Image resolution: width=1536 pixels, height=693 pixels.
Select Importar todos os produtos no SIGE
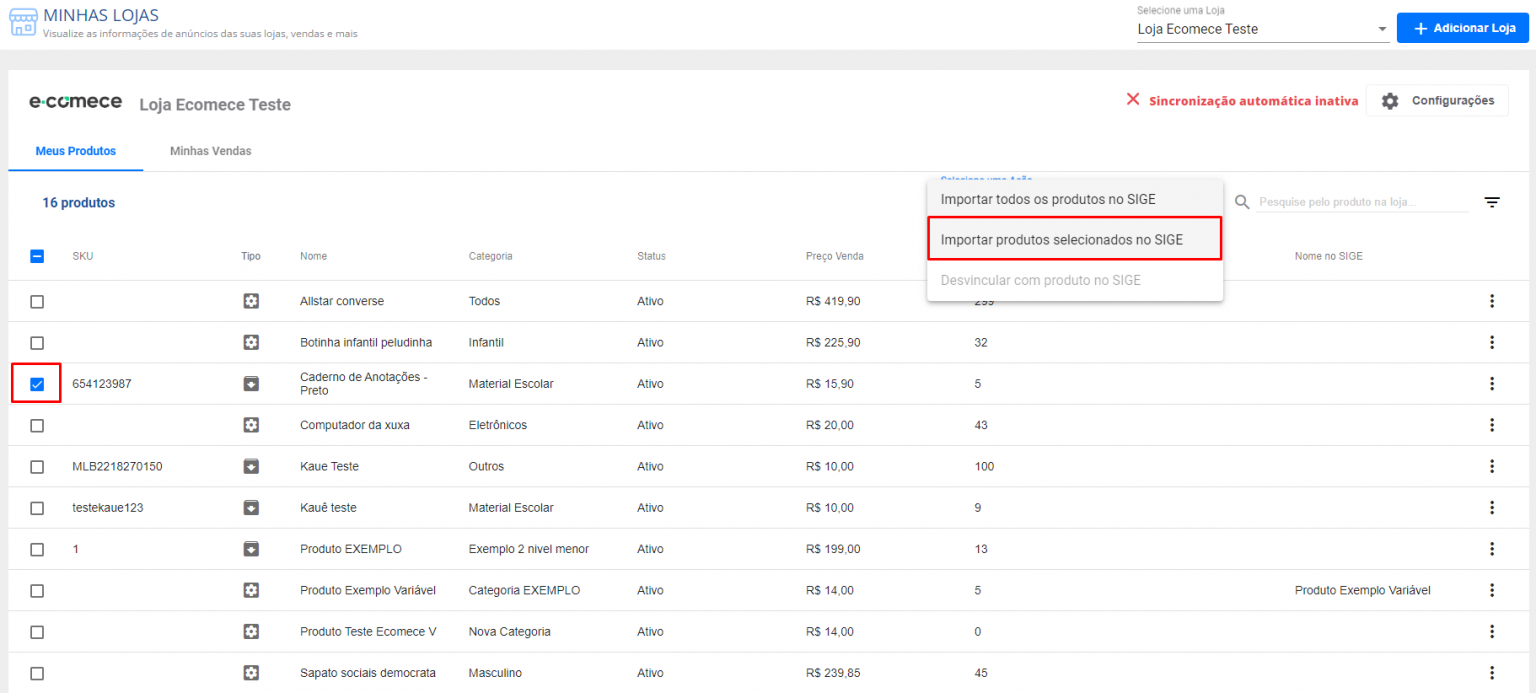(x=1047, y=199)
